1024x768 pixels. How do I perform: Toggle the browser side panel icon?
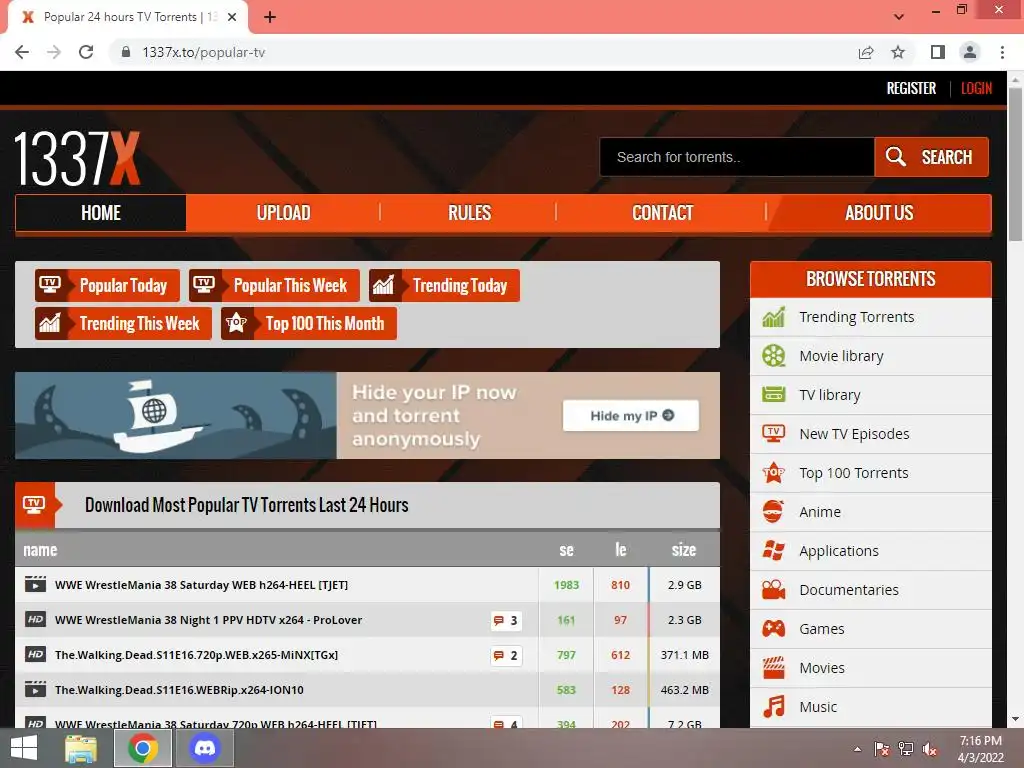(938, 52)
